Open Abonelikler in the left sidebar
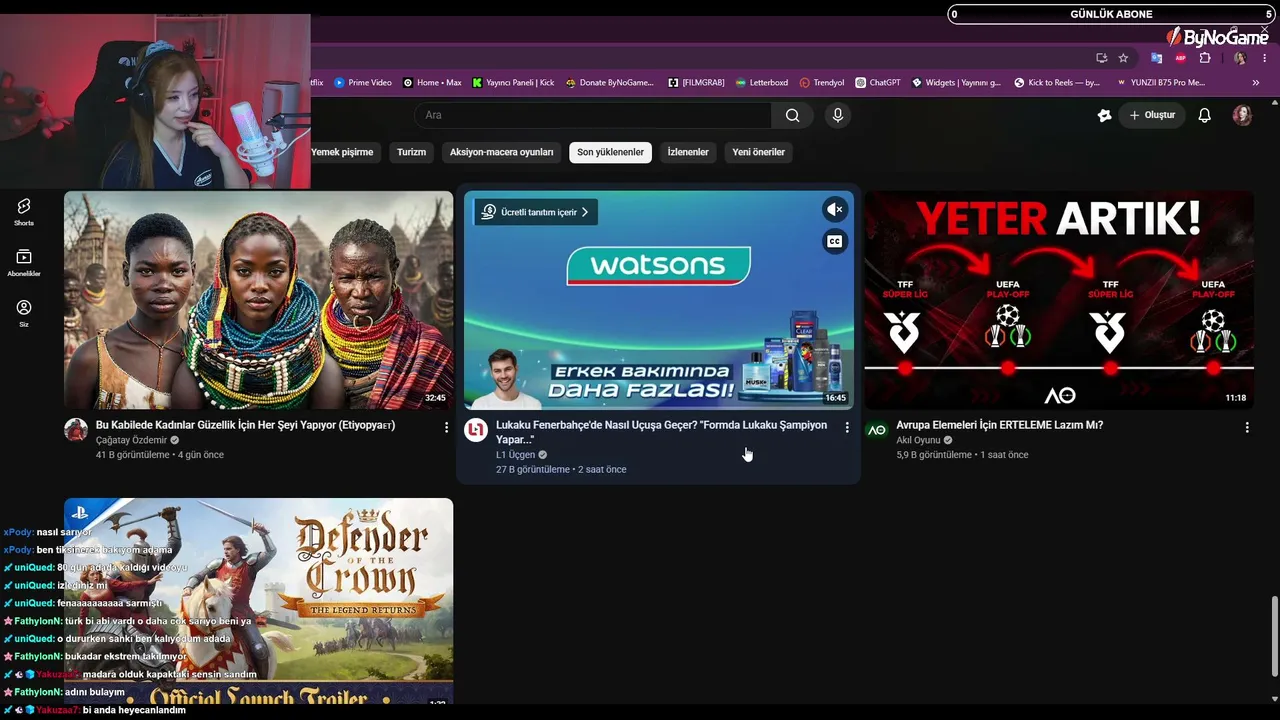 click(24, 263)
